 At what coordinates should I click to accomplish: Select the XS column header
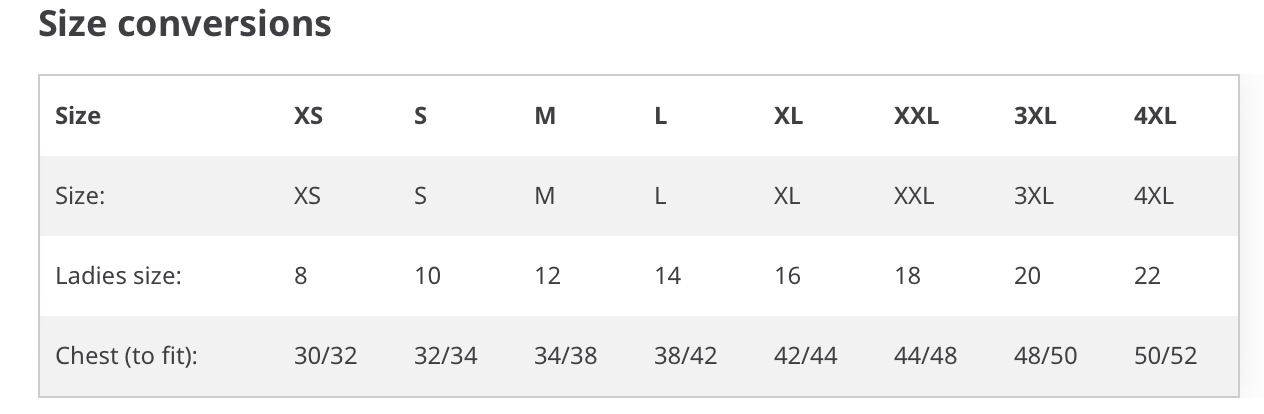coord(308,116)
